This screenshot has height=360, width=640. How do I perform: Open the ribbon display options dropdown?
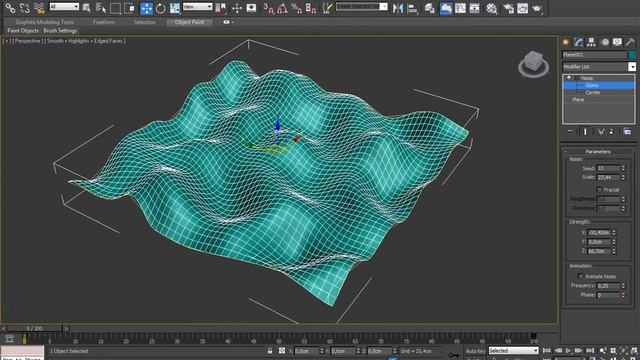pos(228,22)
